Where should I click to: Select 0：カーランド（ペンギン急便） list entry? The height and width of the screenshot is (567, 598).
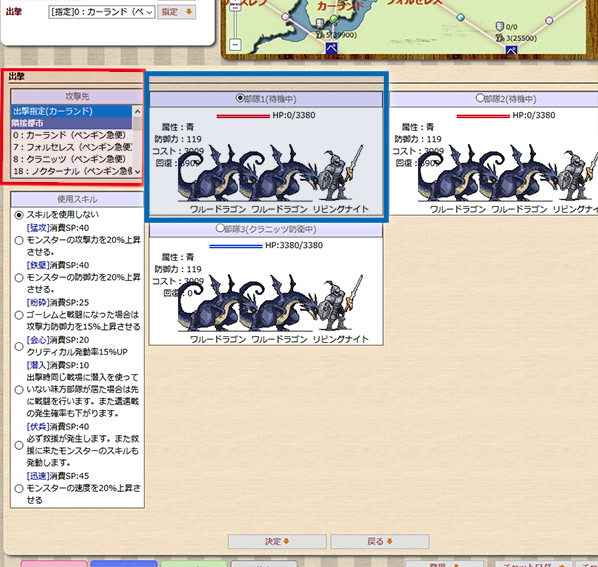pyautogui.click(x=72, y=135)
